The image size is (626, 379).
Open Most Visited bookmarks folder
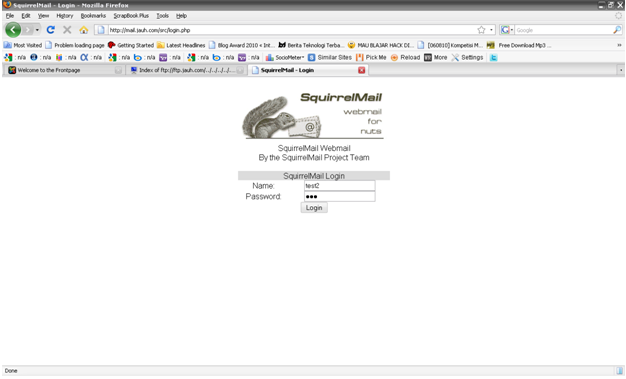click(23, 45)
